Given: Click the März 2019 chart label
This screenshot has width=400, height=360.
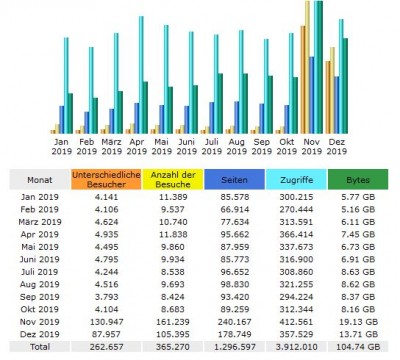Looking at the screenshot, I should (x=112, y=147).
